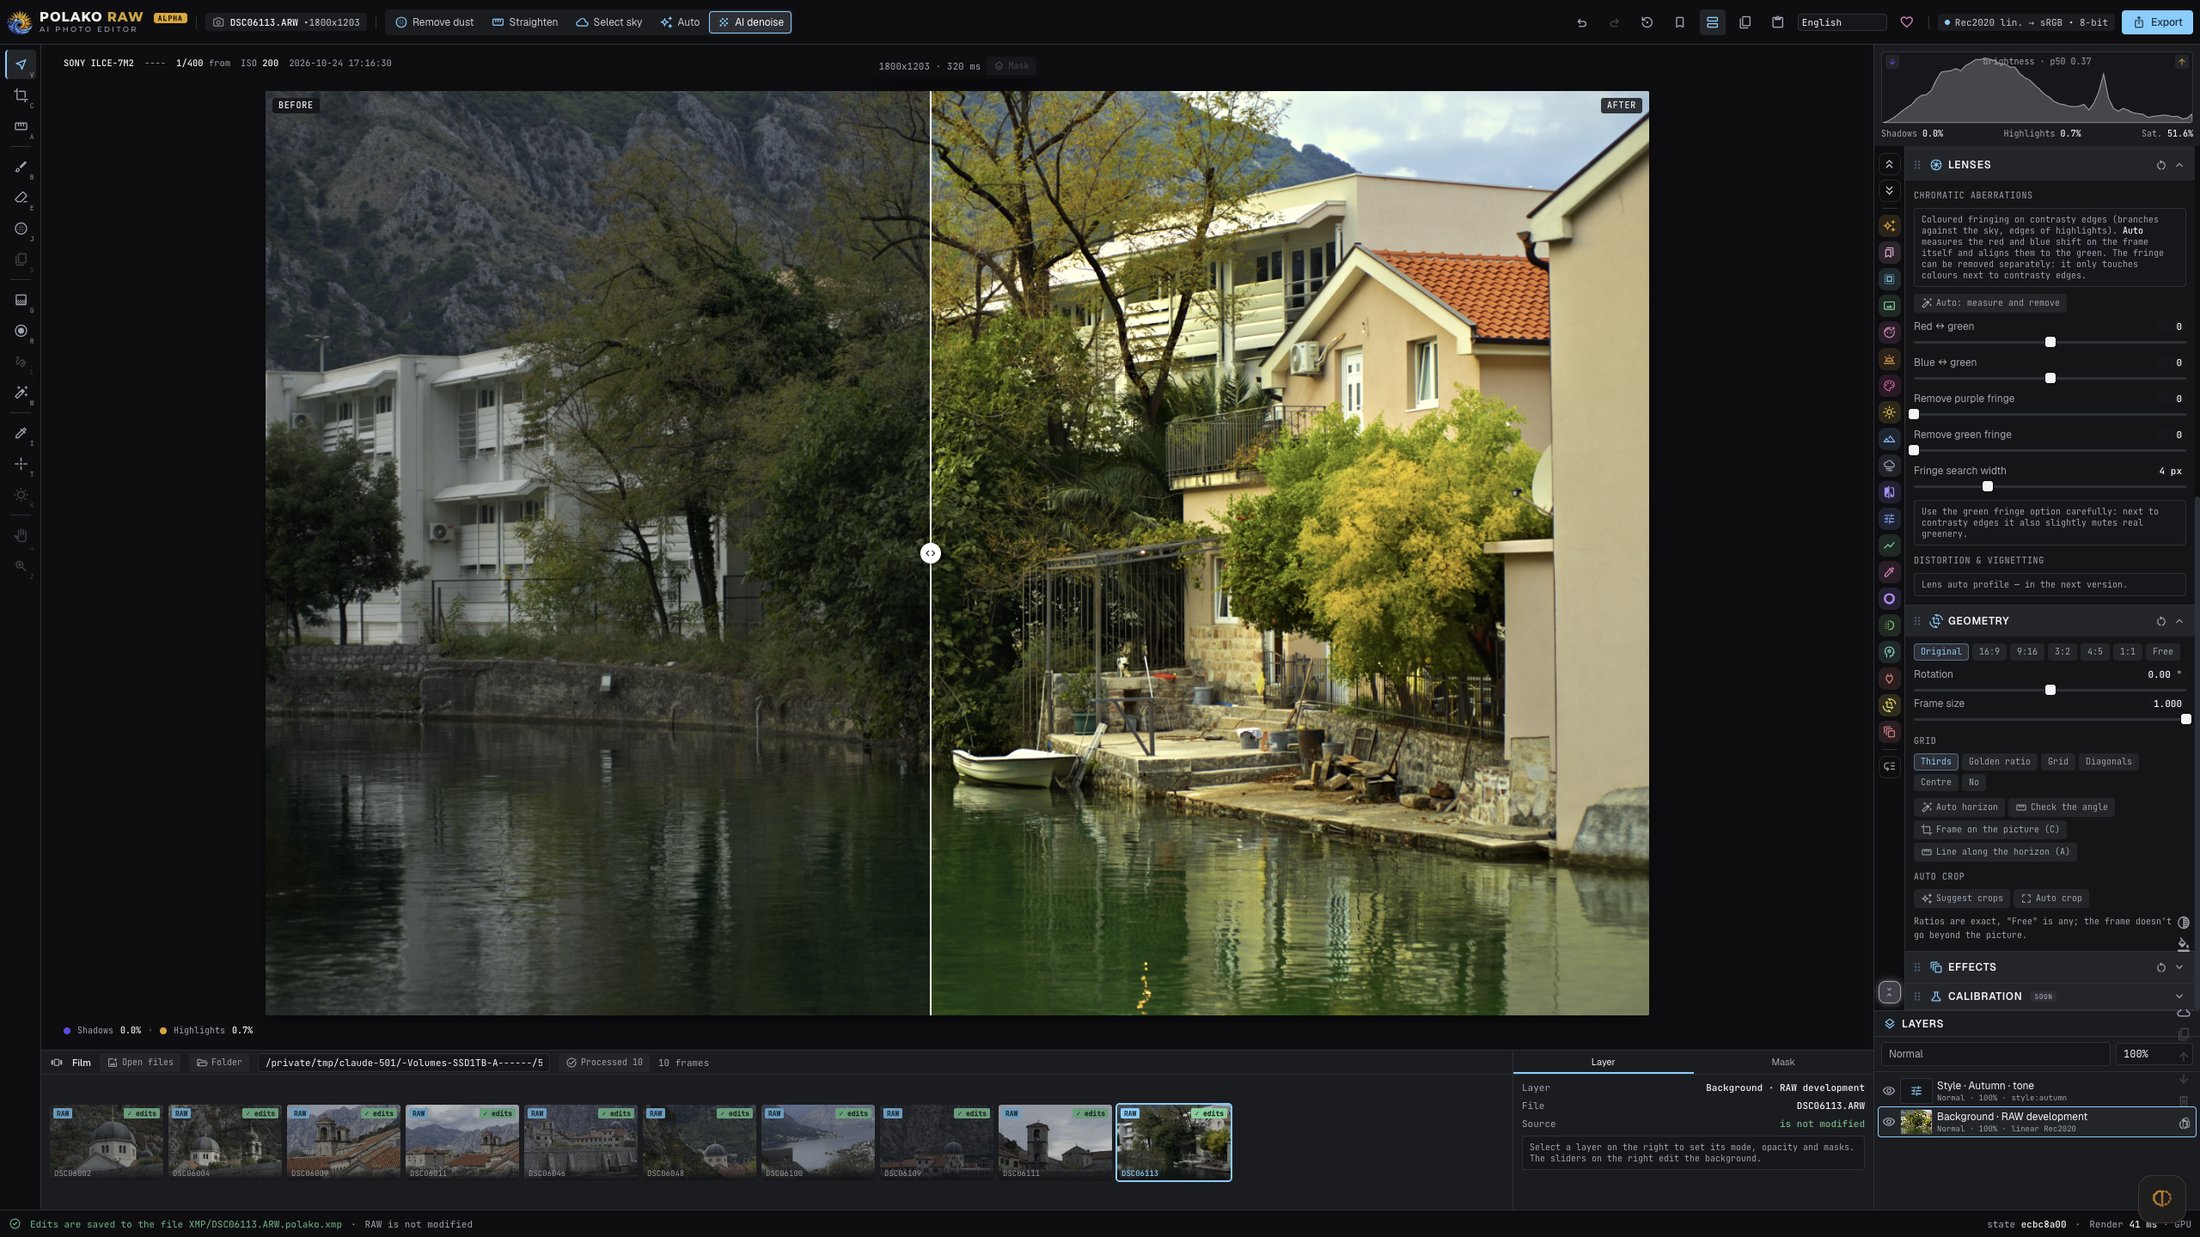Click the Rotation slider handle
Viewport: 2200px width, 1237px height.
point(2050,690)
